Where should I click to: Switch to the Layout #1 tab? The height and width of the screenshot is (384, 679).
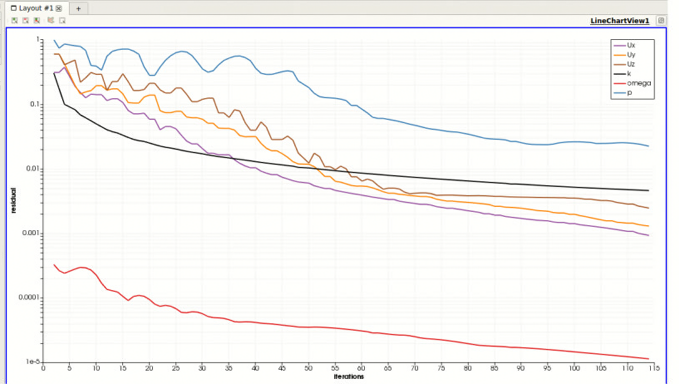click(x=36, y=8)
